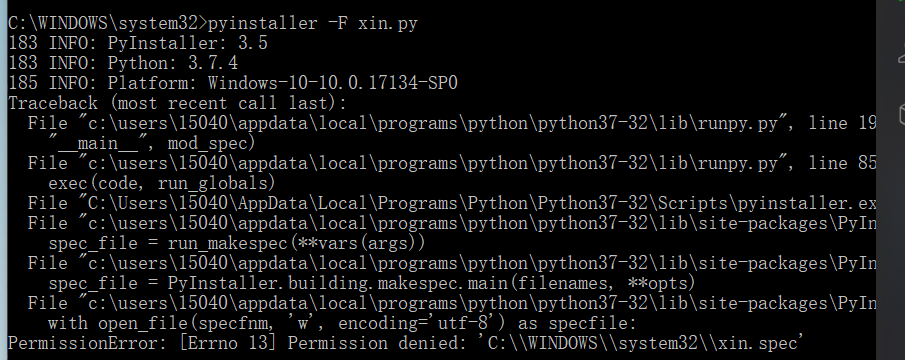Click the '[Errno 13]' error code text

(228, 343)
